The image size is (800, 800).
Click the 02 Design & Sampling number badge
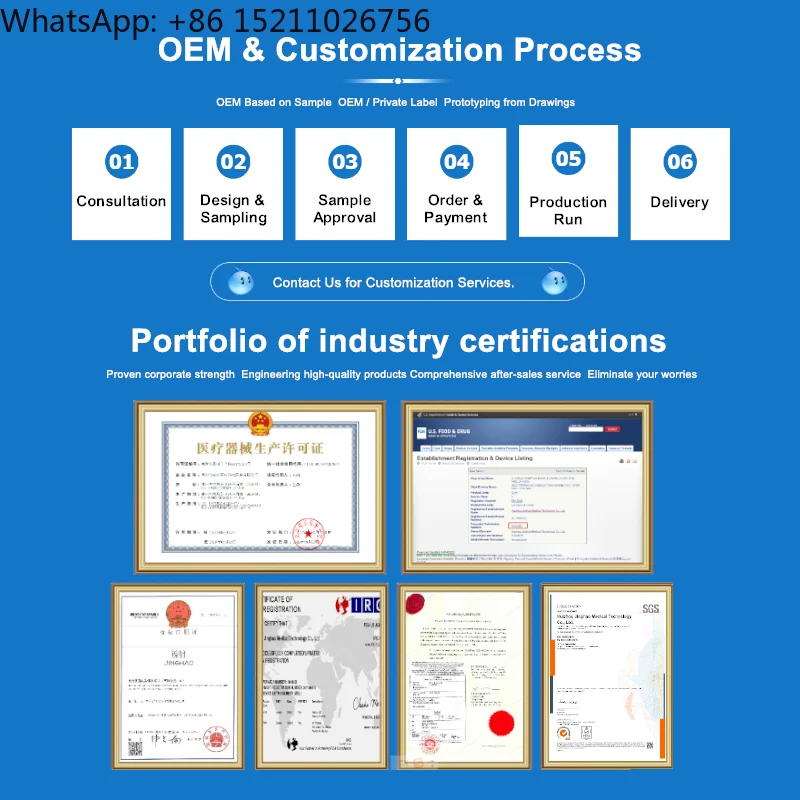233,162
